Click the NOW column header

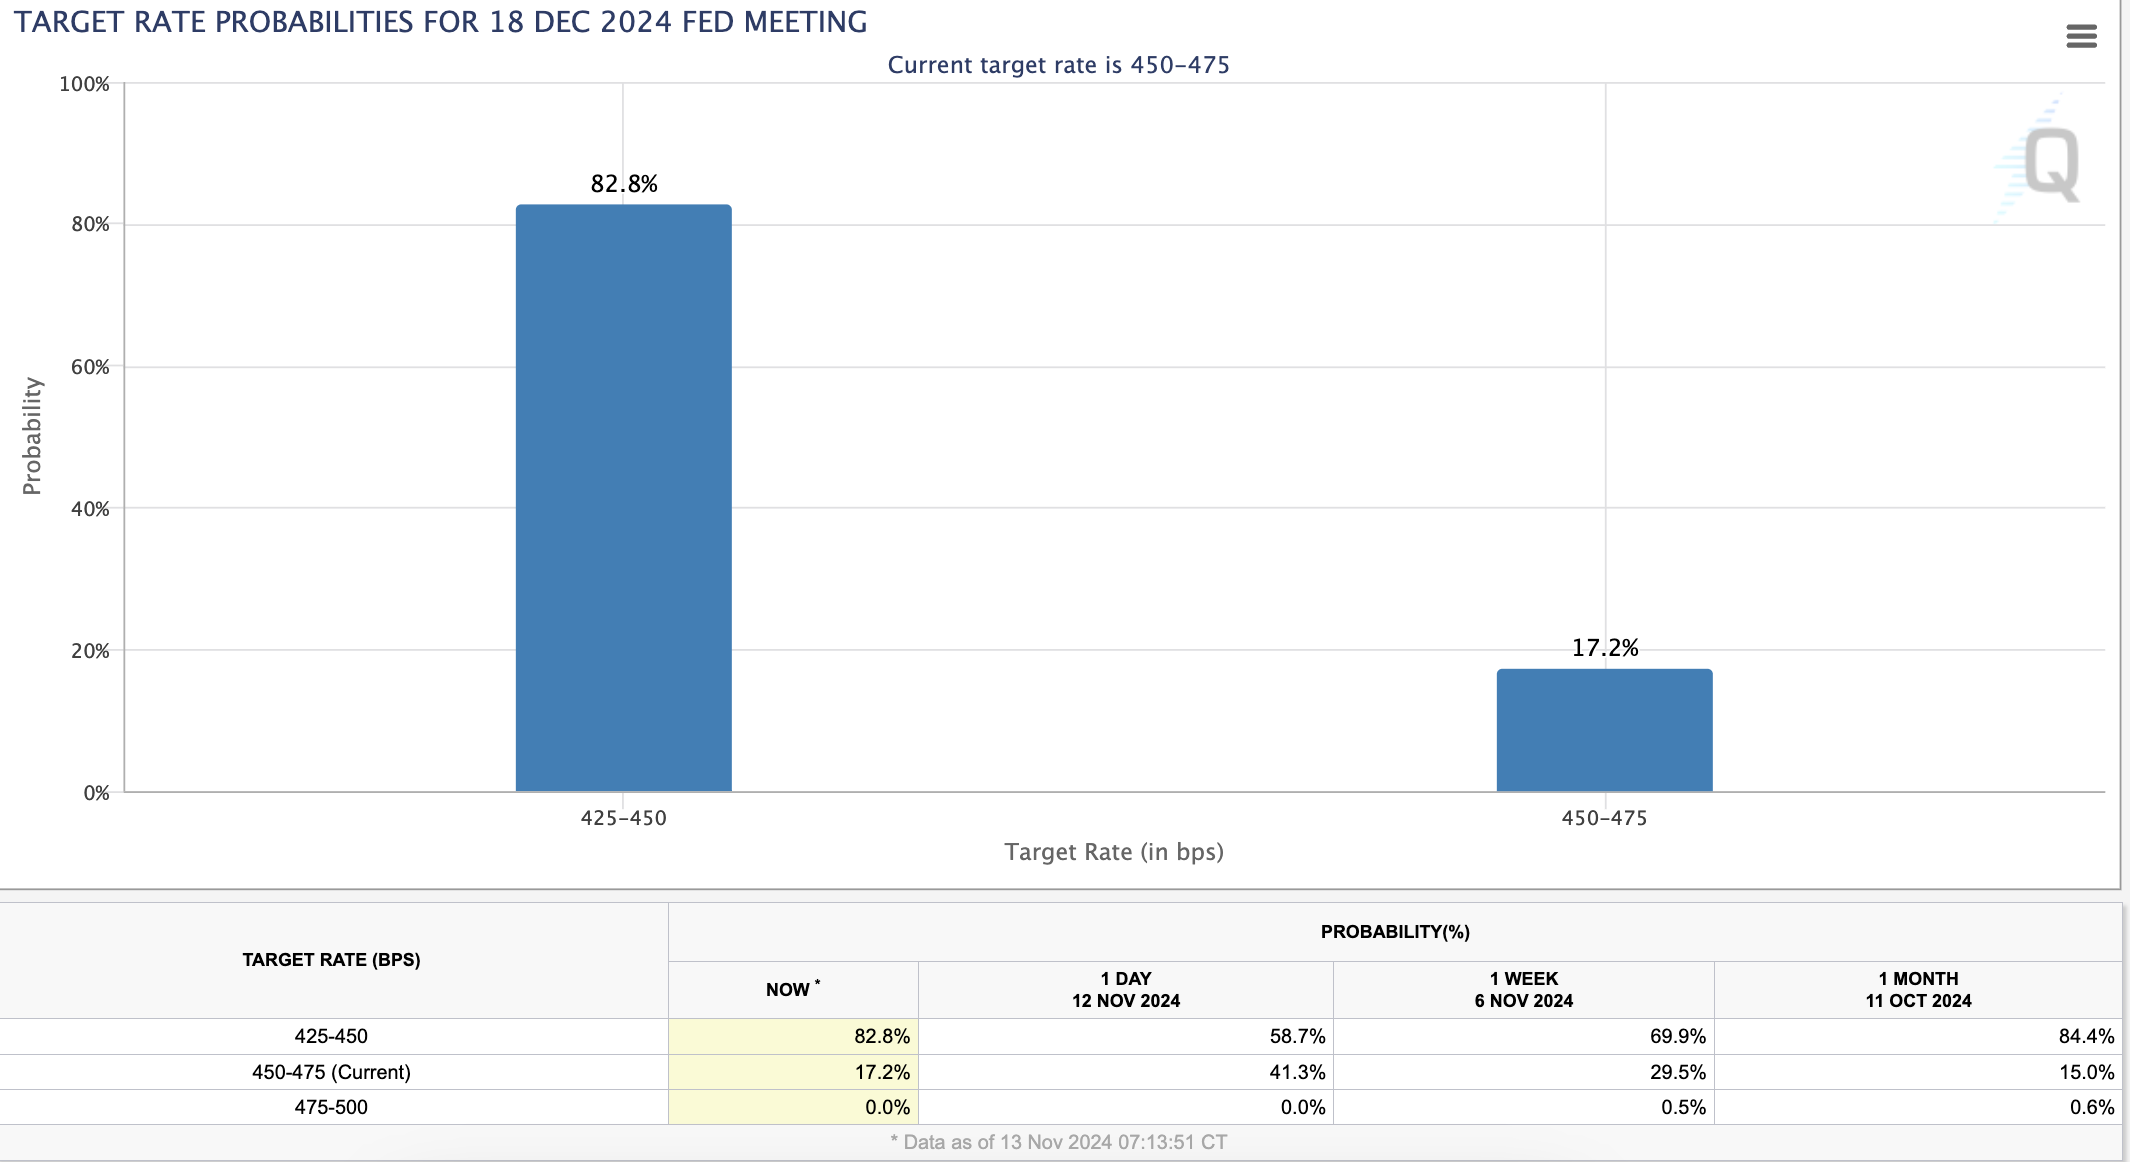[792, 989]
